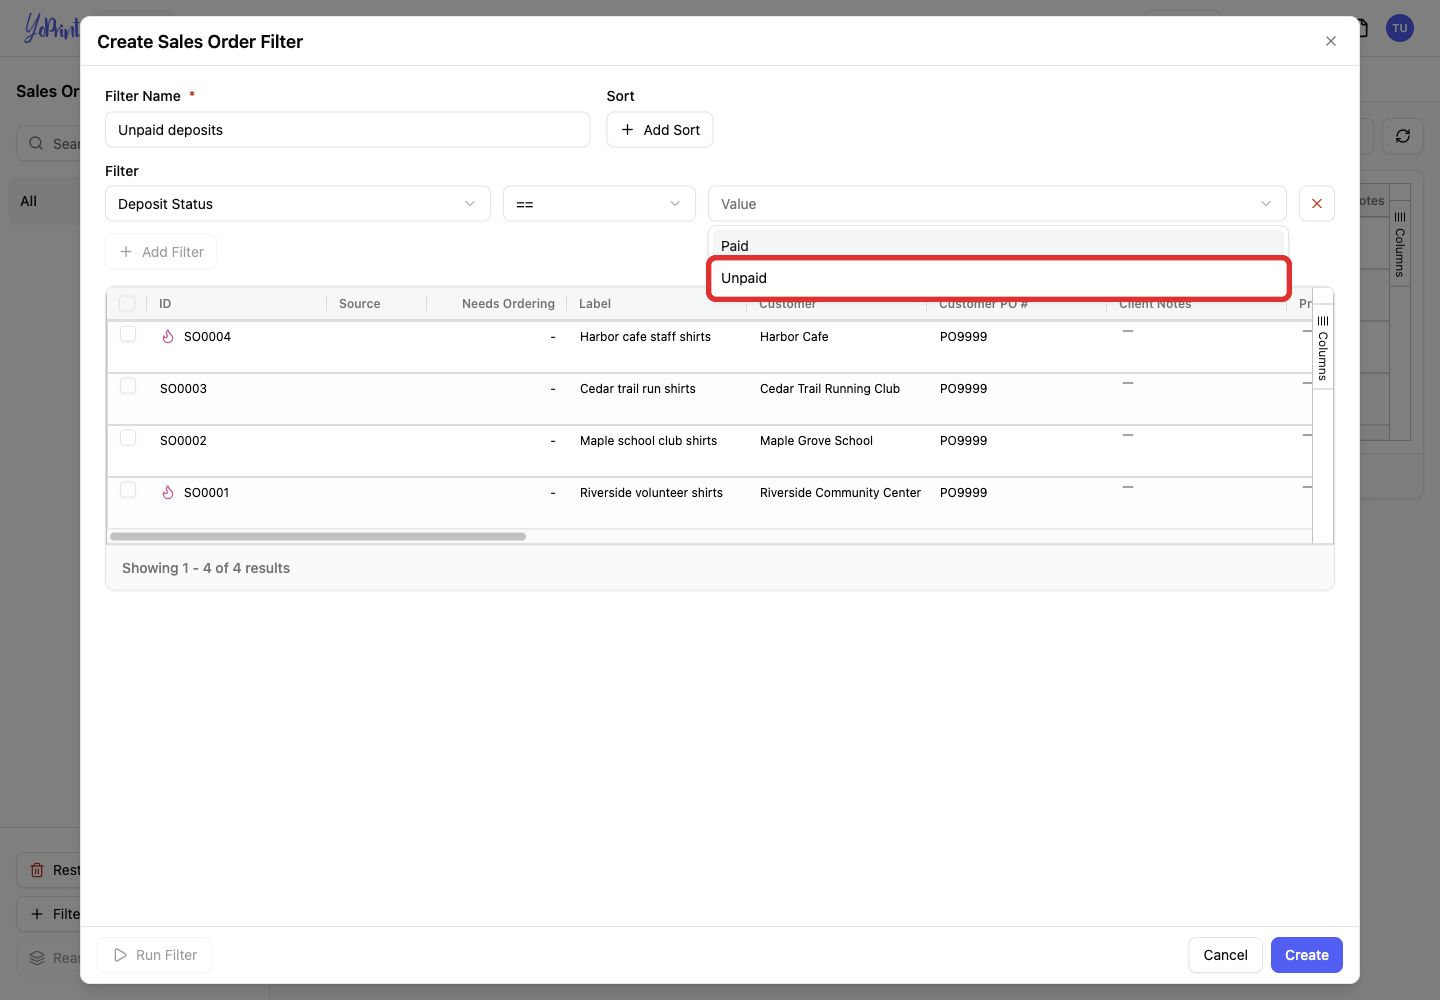Check the box for order SO00003
Screen dimensions: 1440x1000
pyautogui.click(x=128, y=386)
